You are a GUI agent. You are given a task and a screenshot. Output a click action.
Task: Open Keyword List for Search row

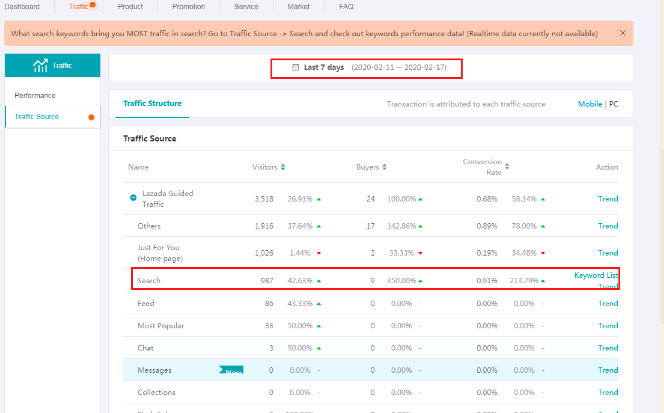(x=596, y=275)
